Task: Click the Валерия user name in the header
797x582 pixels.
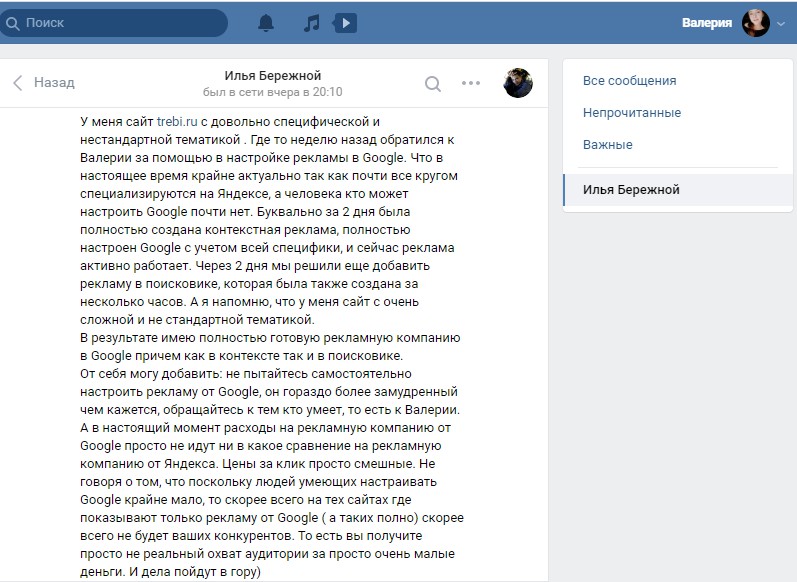Action: point(707,23)
